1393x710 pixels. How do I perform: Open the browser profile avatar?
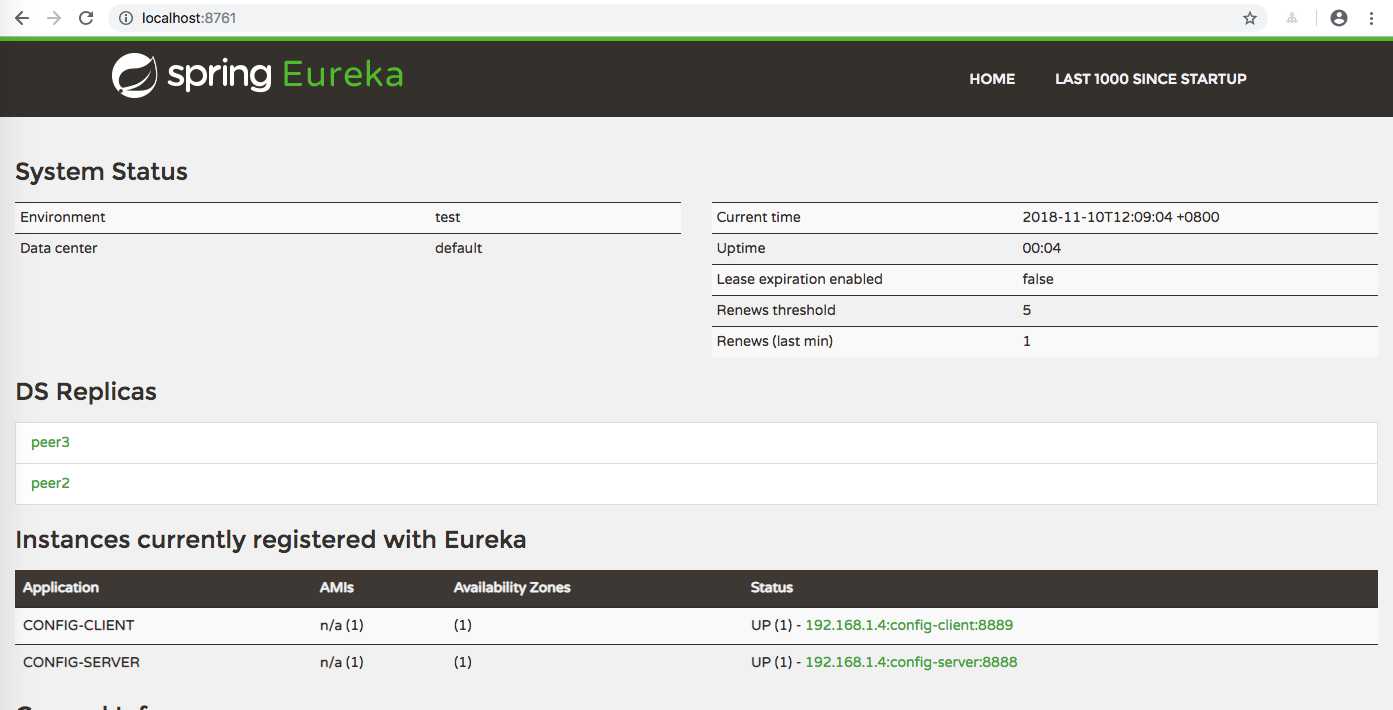(x=1339, y=18)
